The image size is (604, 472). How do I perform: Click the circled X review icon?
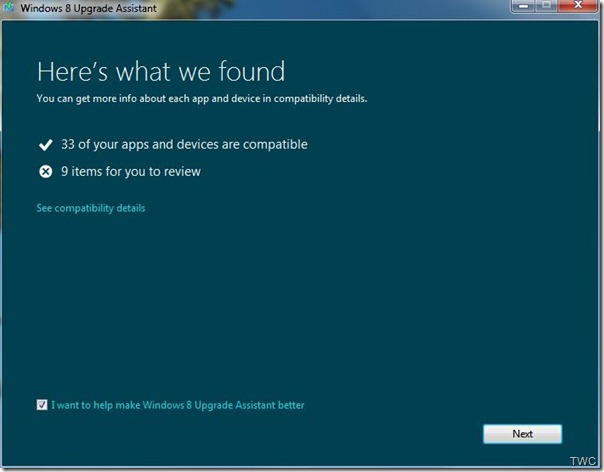click(45, 171)
